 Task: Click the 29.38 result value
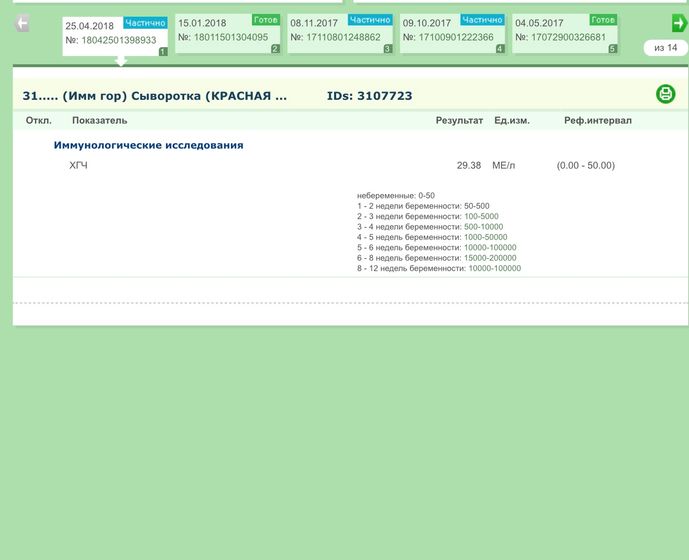pos(468,166)
